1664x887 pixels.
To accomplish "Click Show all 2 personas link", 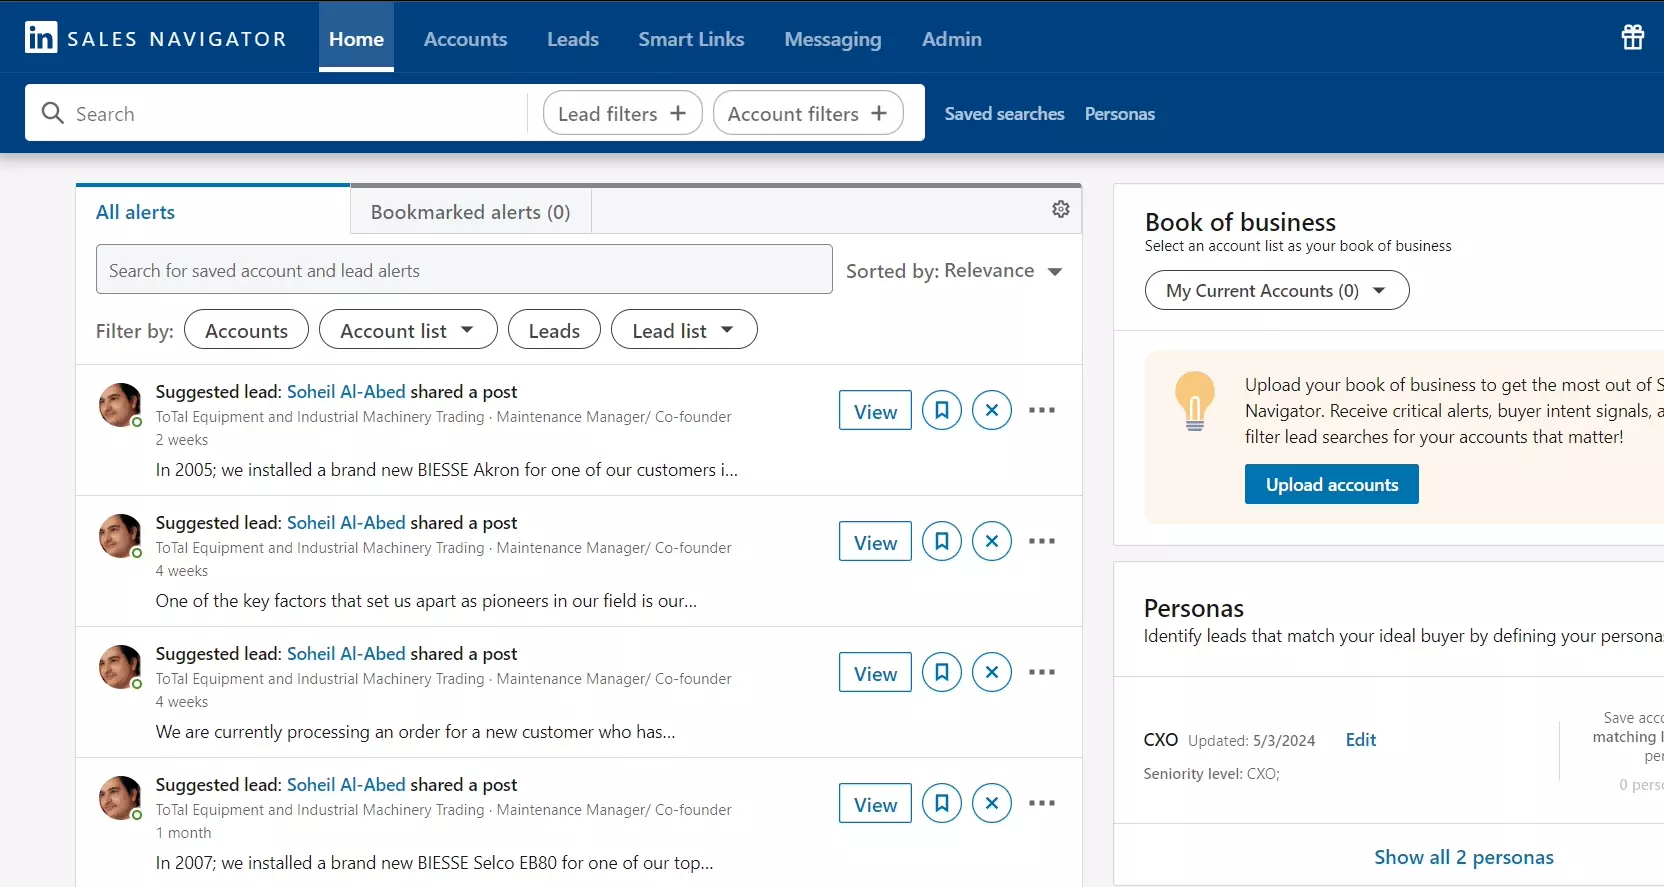I will click(x=1464, y=857).
